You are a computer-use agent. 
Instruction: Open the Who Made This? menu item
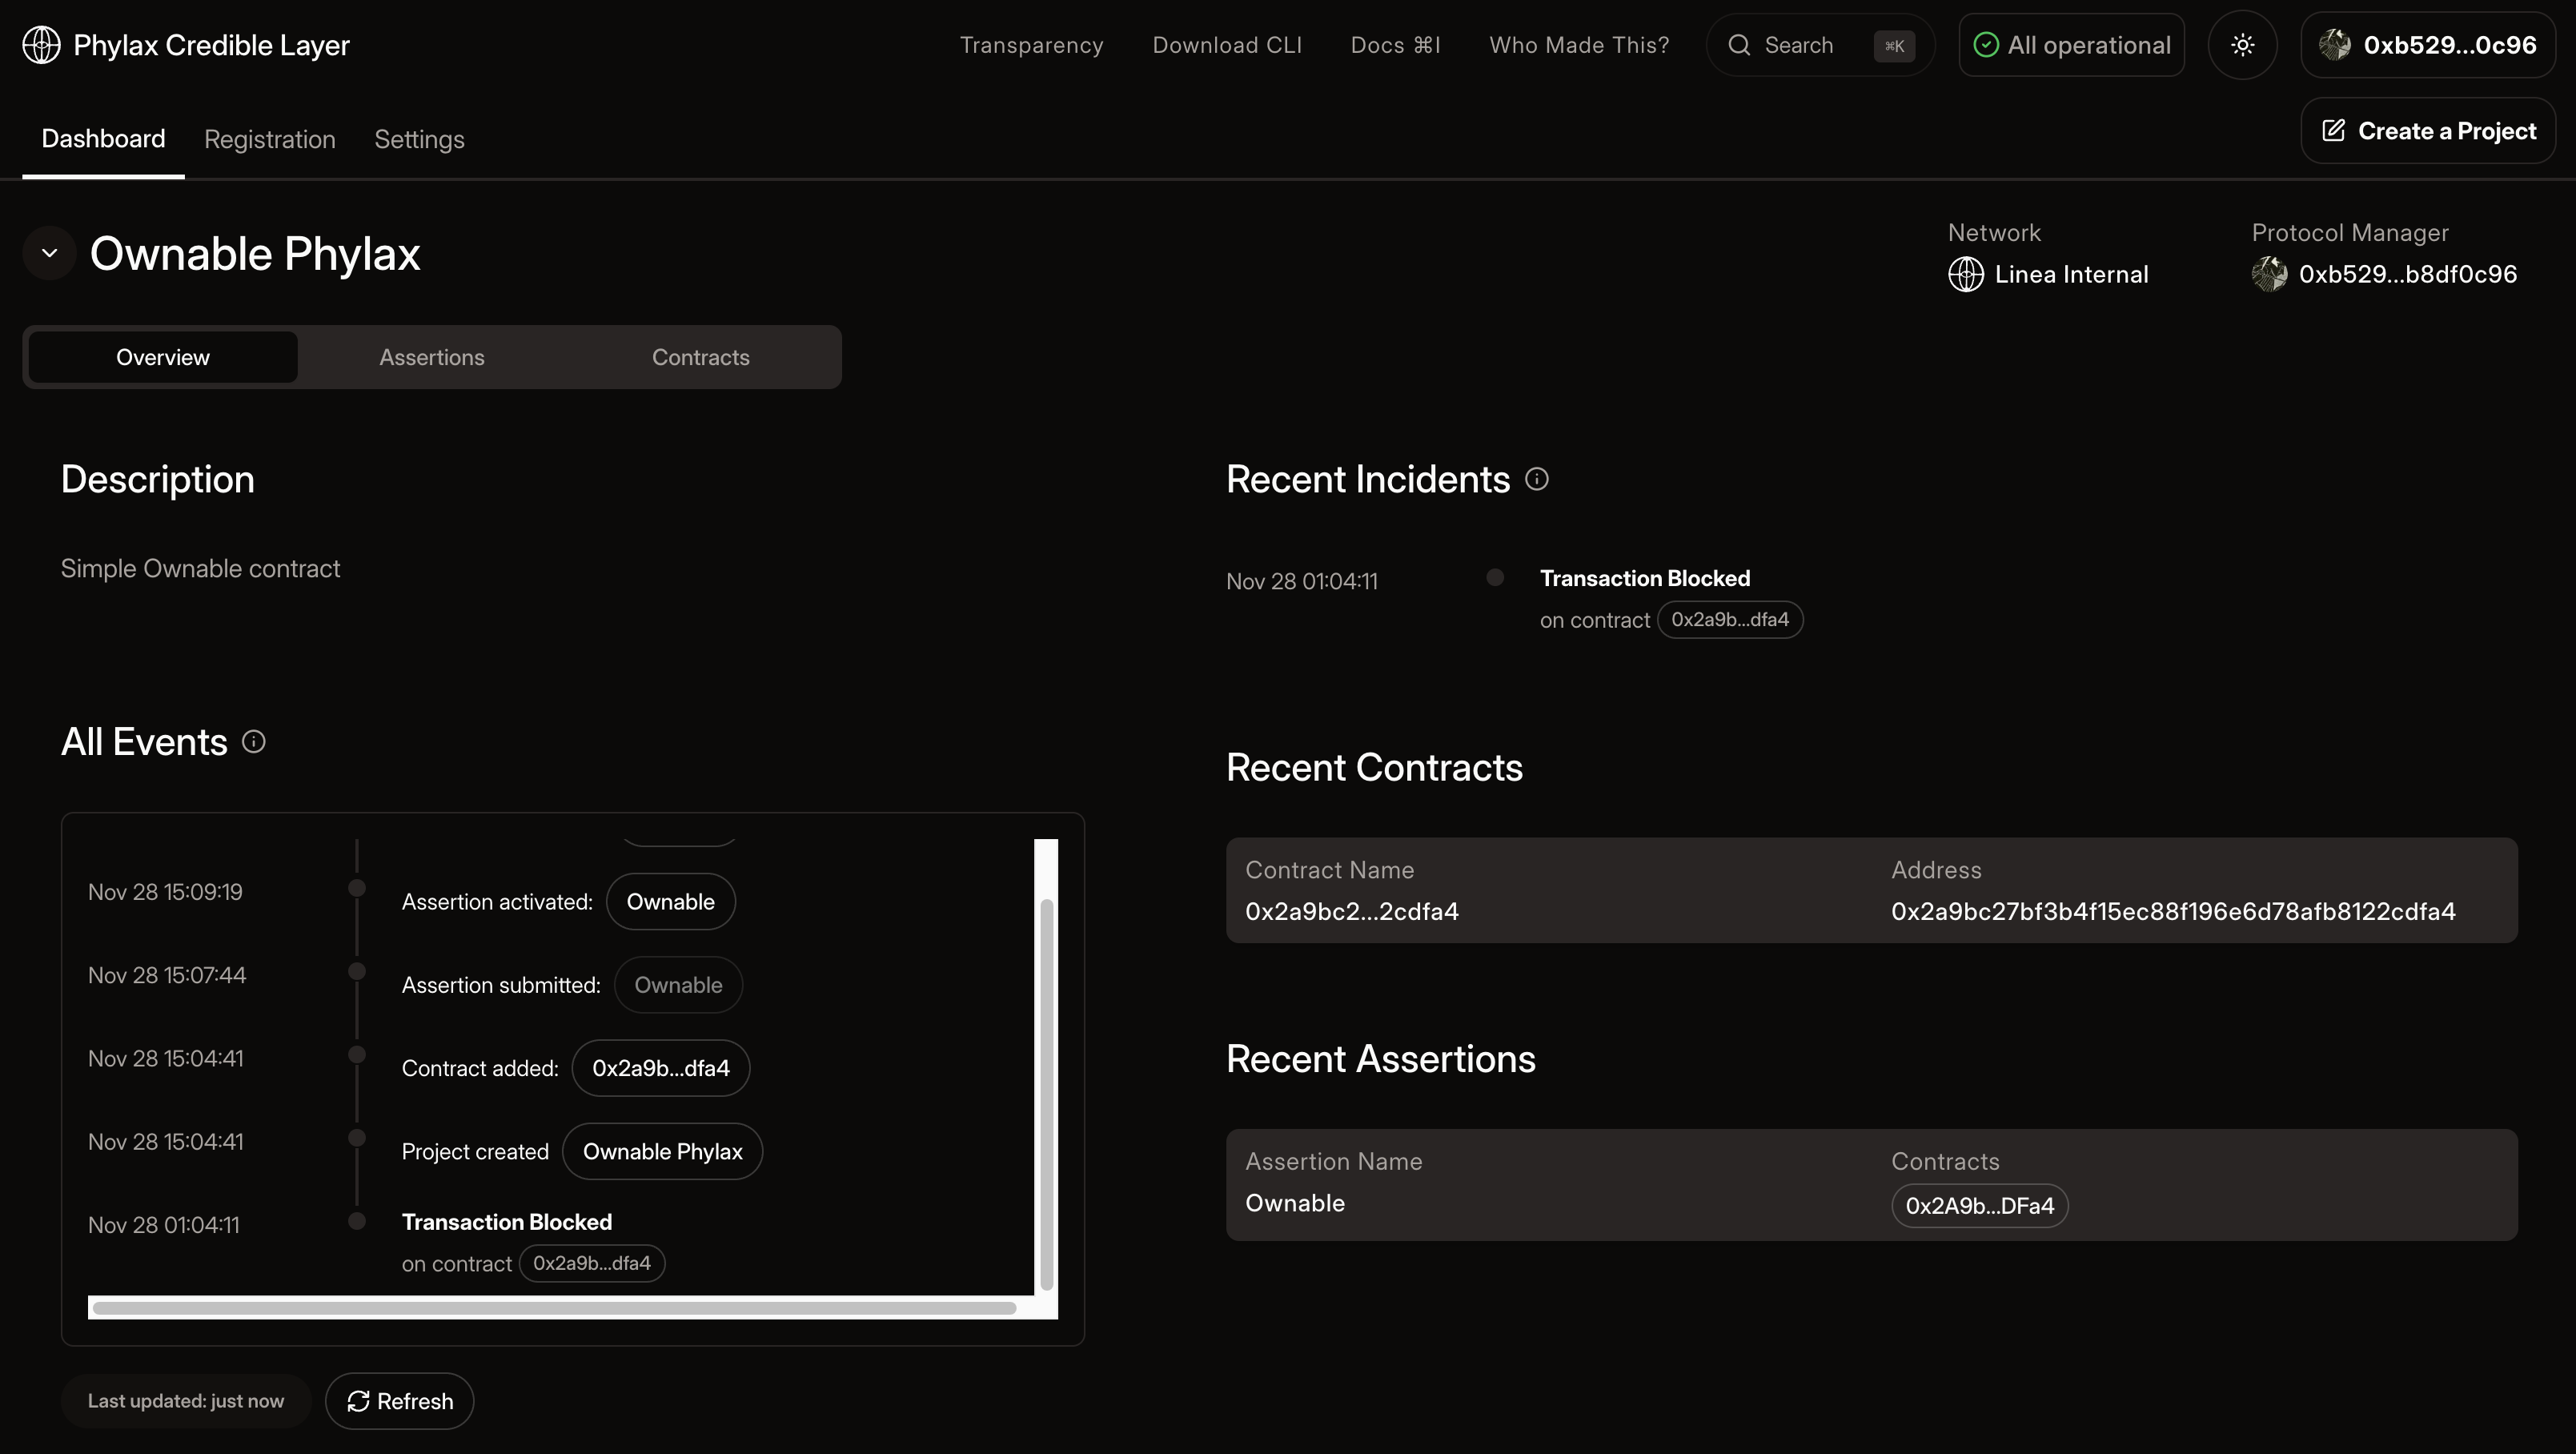click(1579, 45)
